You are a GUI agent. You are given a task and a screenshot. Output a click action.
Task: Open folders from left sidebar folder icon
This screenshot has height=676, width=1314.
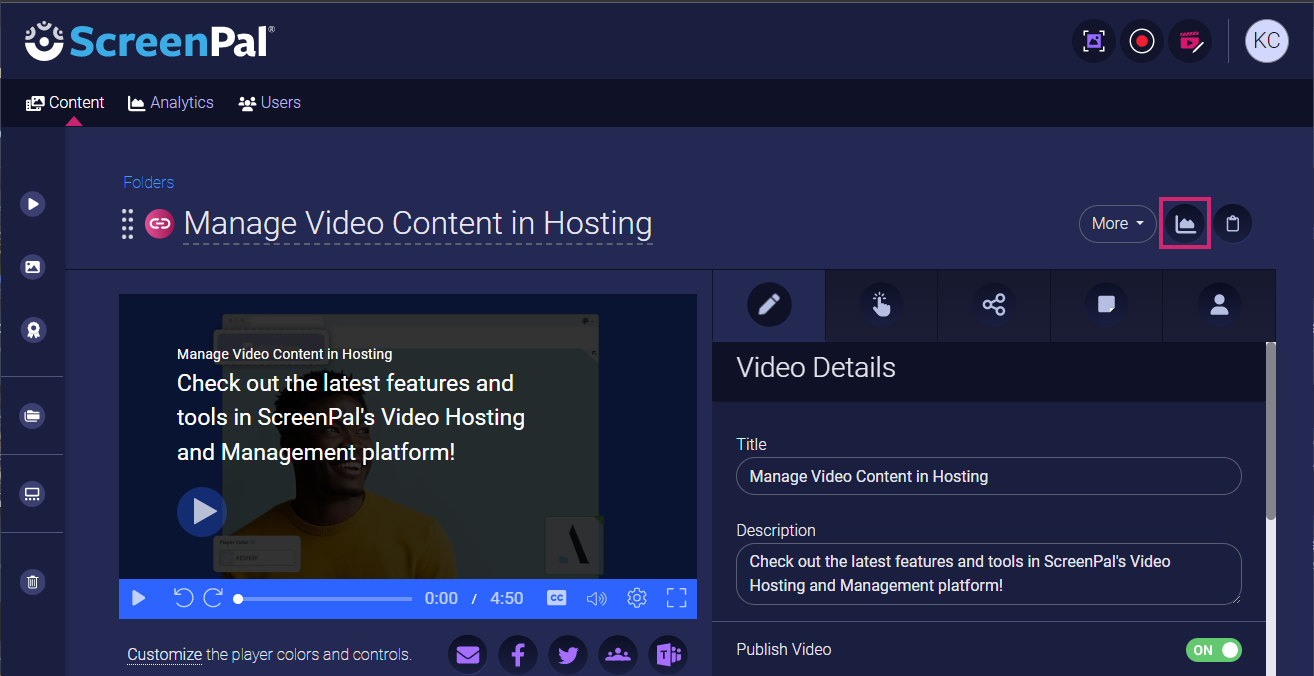tap(33, 416)
